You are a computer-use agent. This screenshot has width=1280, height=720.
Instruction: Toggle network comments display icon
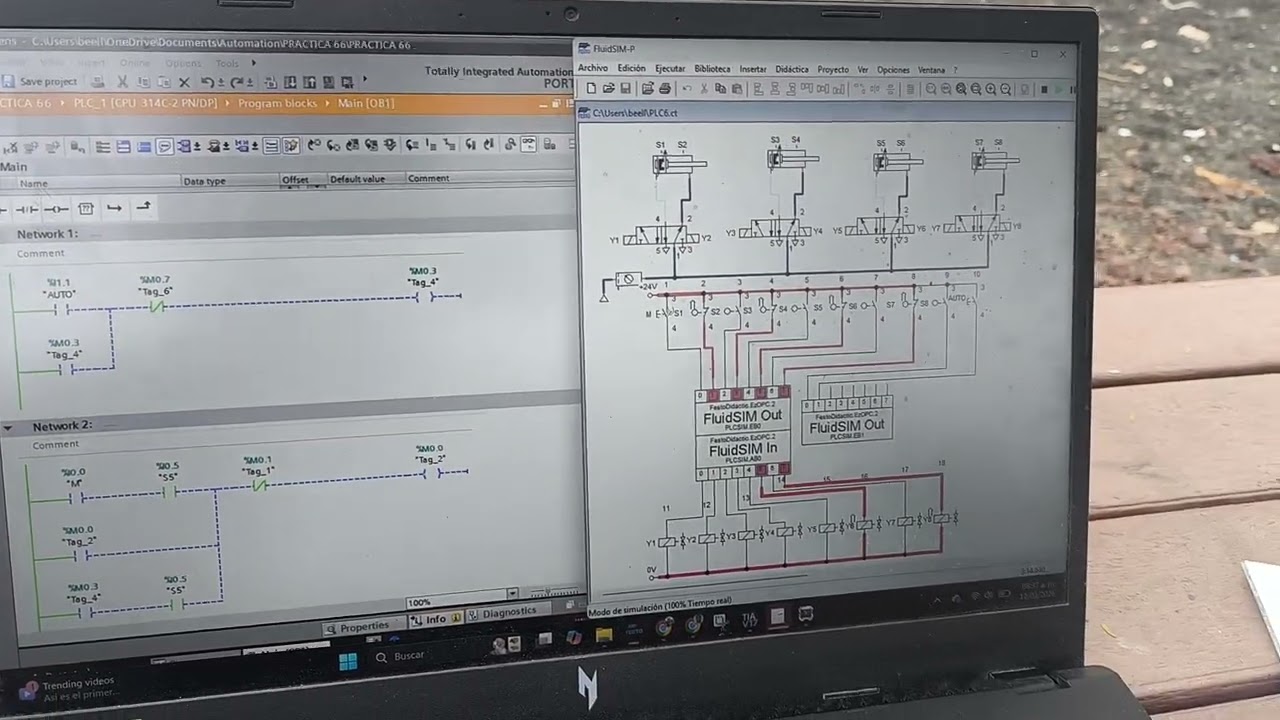coord(164,146)
